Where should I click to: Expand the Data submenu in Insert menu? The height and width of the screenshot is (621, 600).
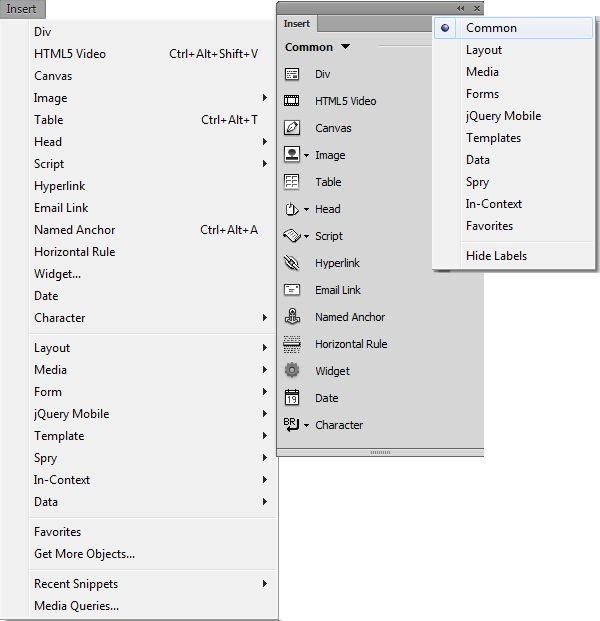tap(265, 501)
